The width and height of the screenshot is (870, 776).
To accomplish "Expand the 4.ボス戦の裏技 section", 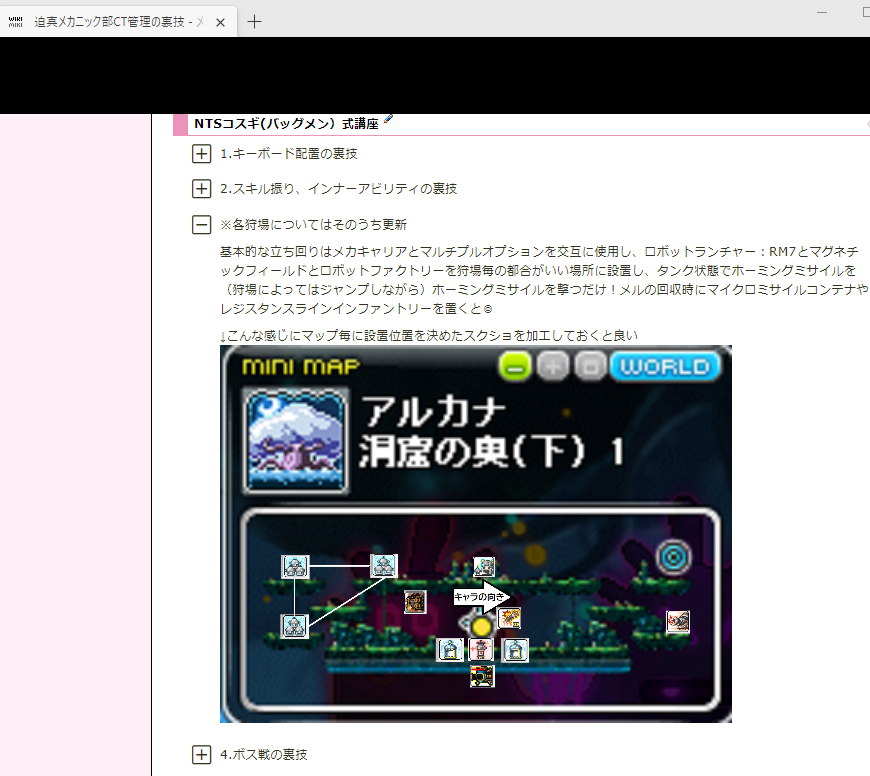I will [x=201, y=754].
